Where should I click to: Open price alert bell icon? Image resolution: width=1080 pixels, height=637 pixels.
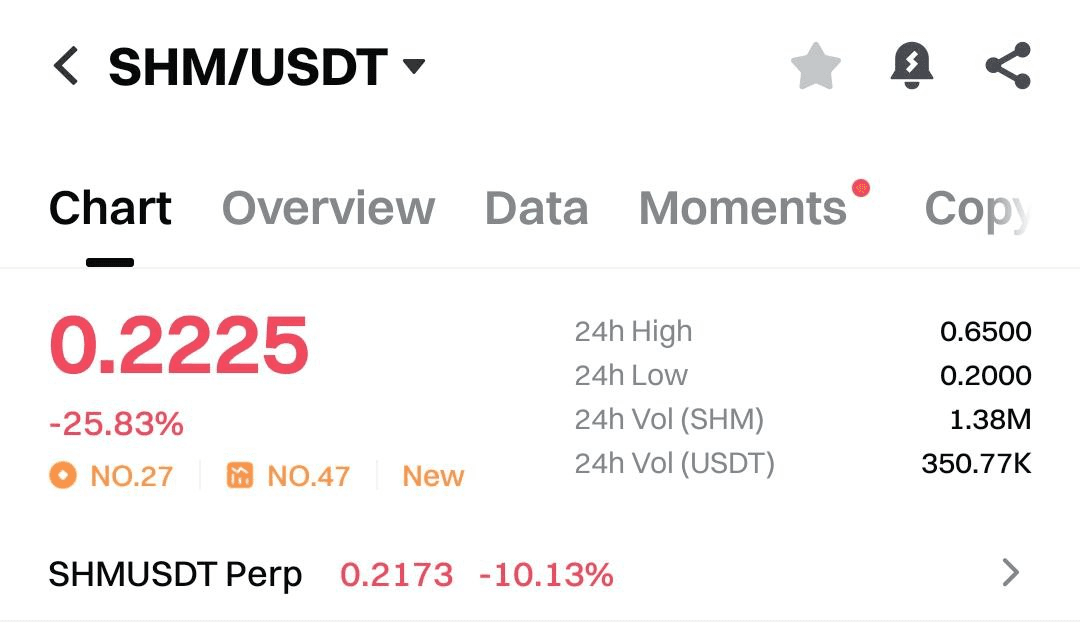(x=911, y=66)
